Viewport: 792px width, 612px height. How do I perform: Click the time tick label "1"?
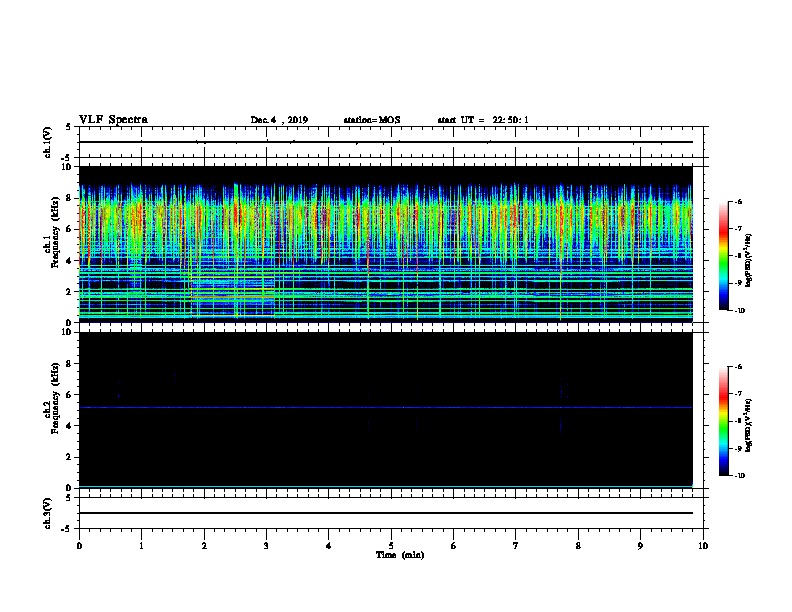coord(141,545)
